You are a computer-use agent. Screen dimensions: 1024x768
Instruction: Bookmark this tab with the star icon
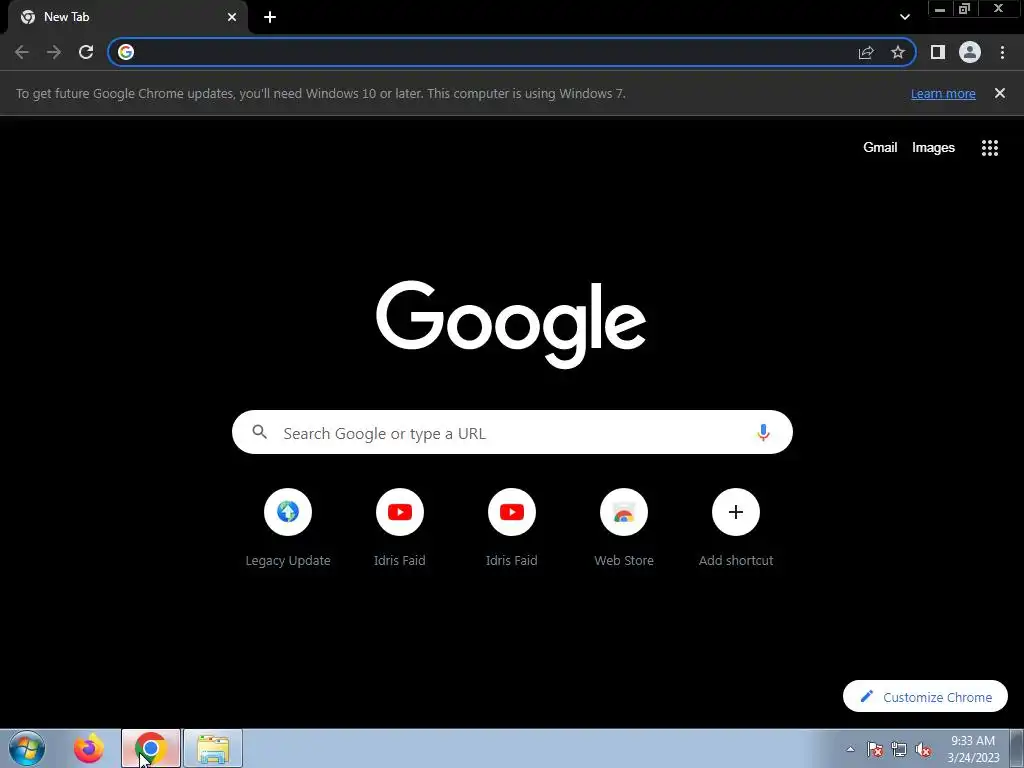[898, 52]
